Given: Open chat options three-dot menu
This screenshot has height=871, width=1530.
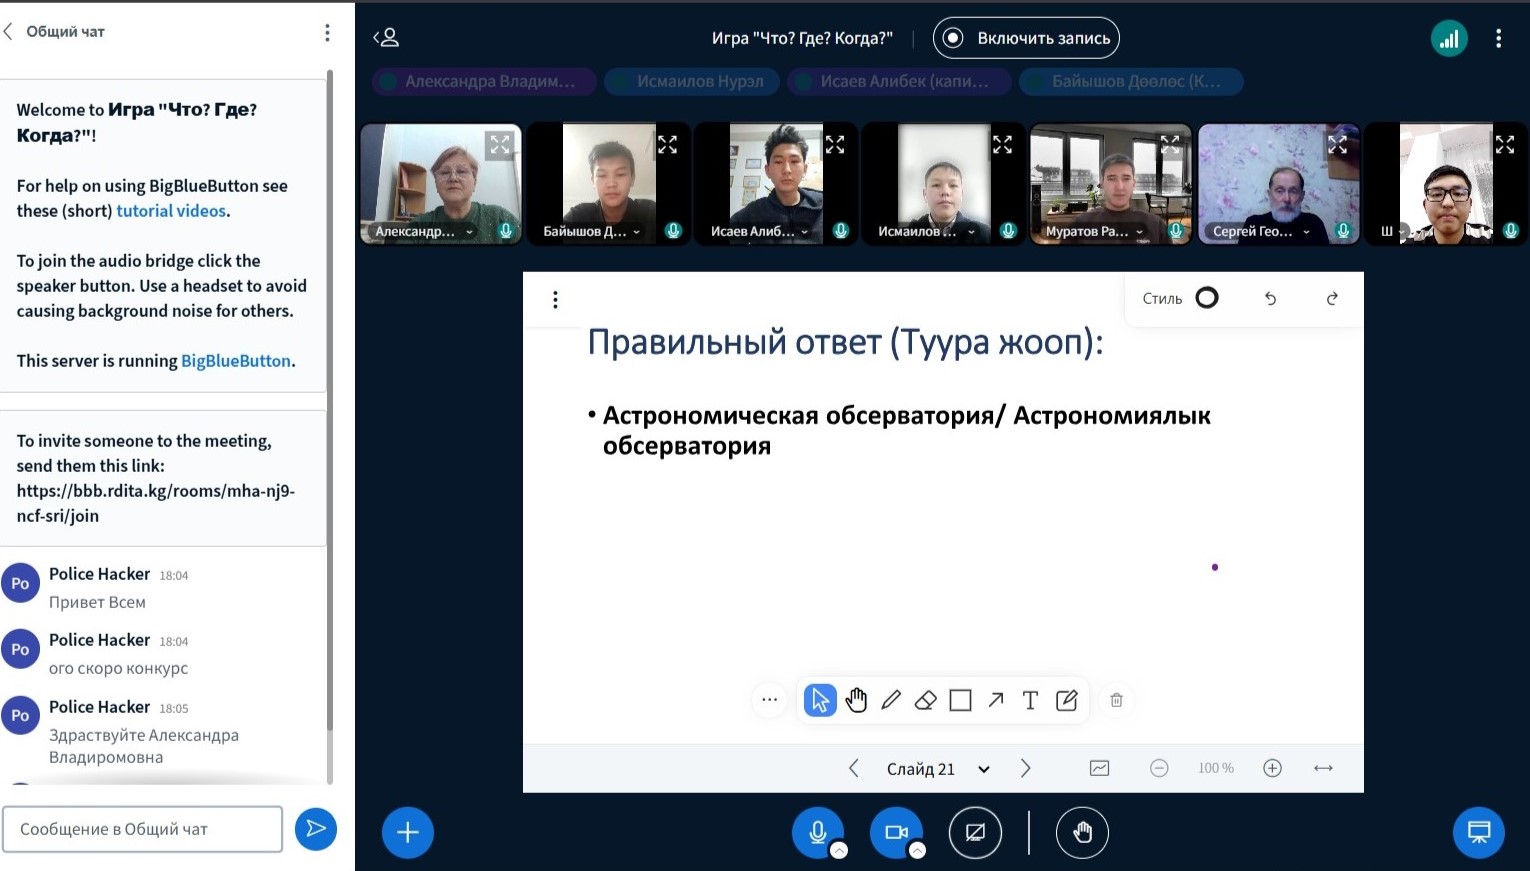Looking at the screenshot, I should point(327,33).
